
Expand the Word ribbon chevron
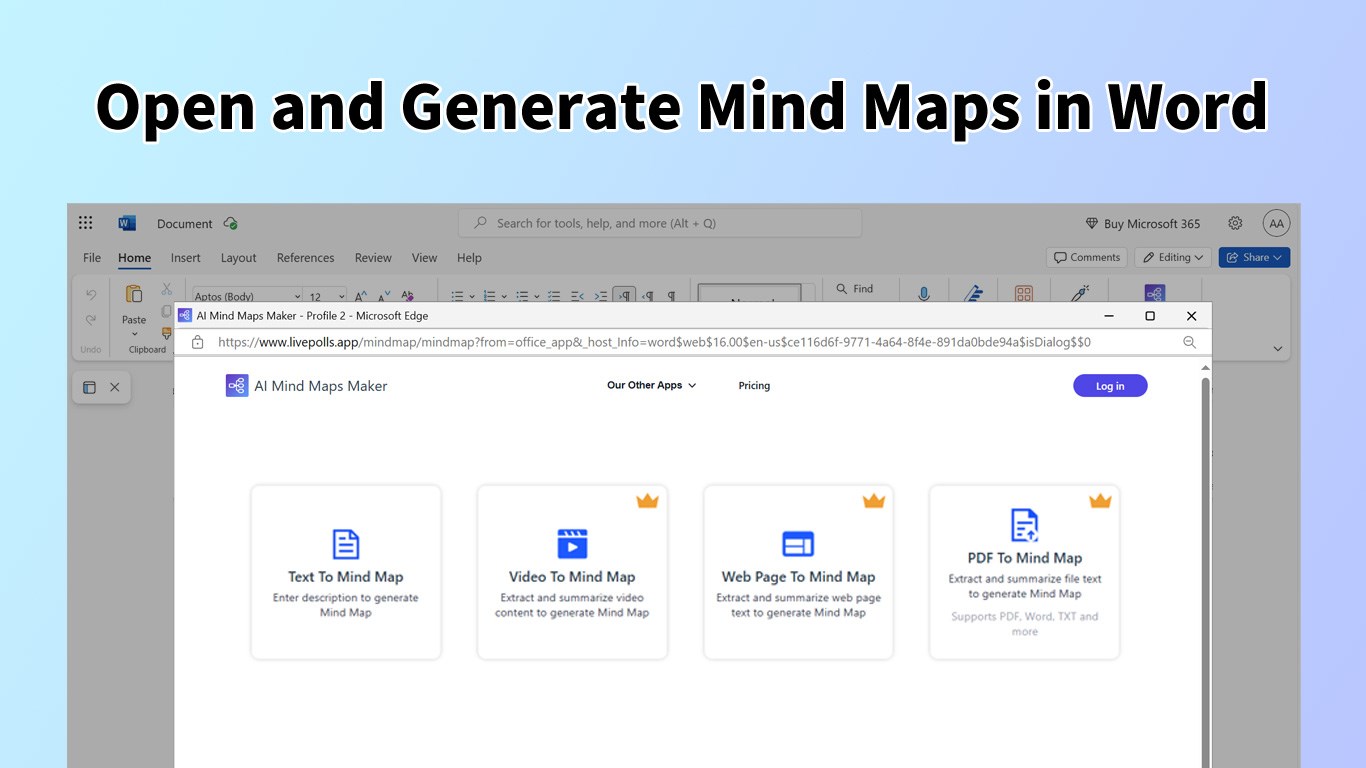coord(1277,348)
